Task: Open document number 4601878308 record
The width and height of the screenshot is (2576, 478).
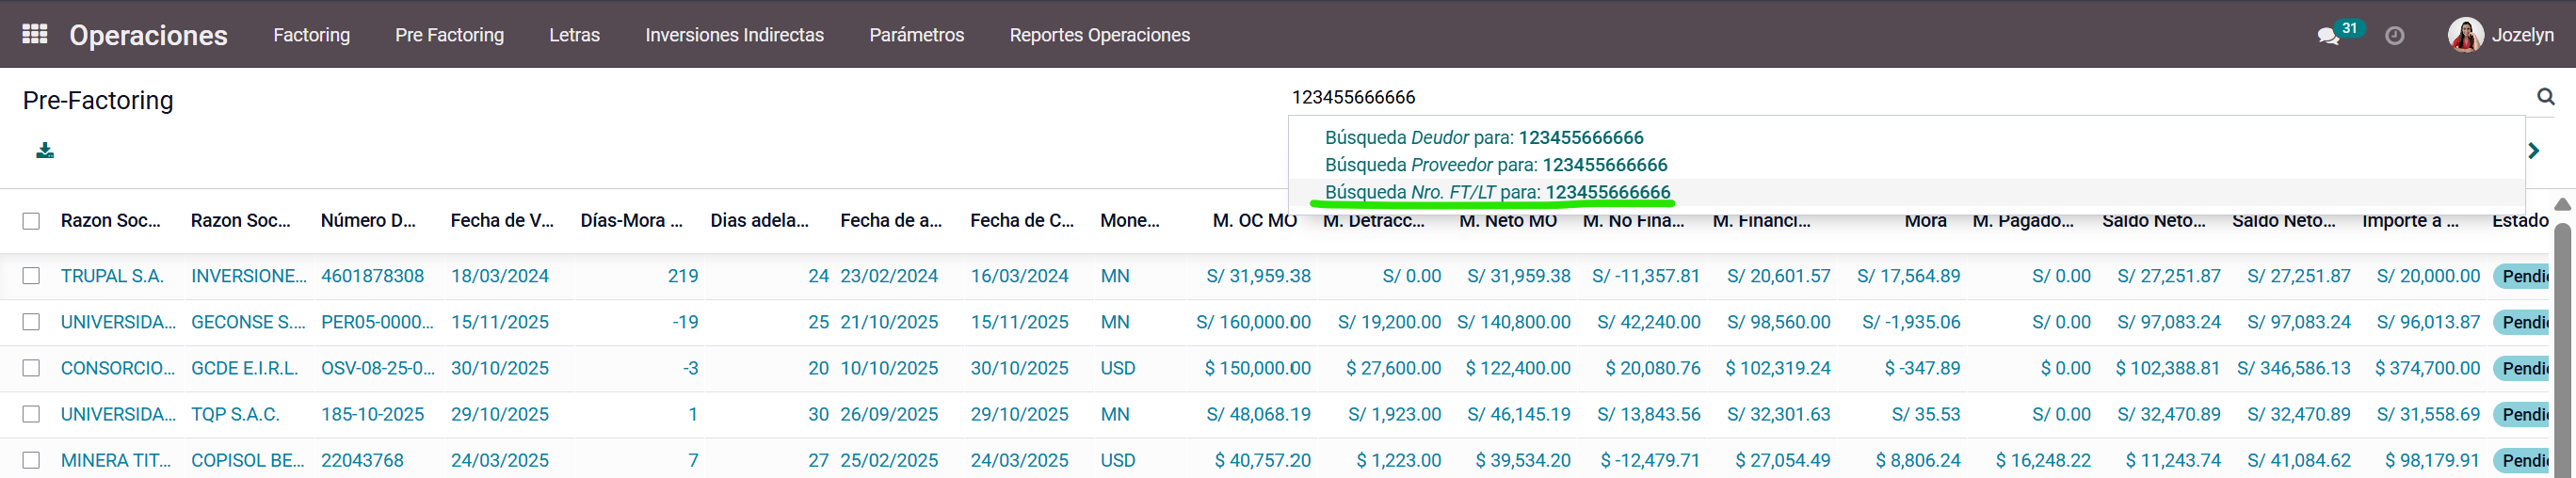Action: click(x=372, y=276)
